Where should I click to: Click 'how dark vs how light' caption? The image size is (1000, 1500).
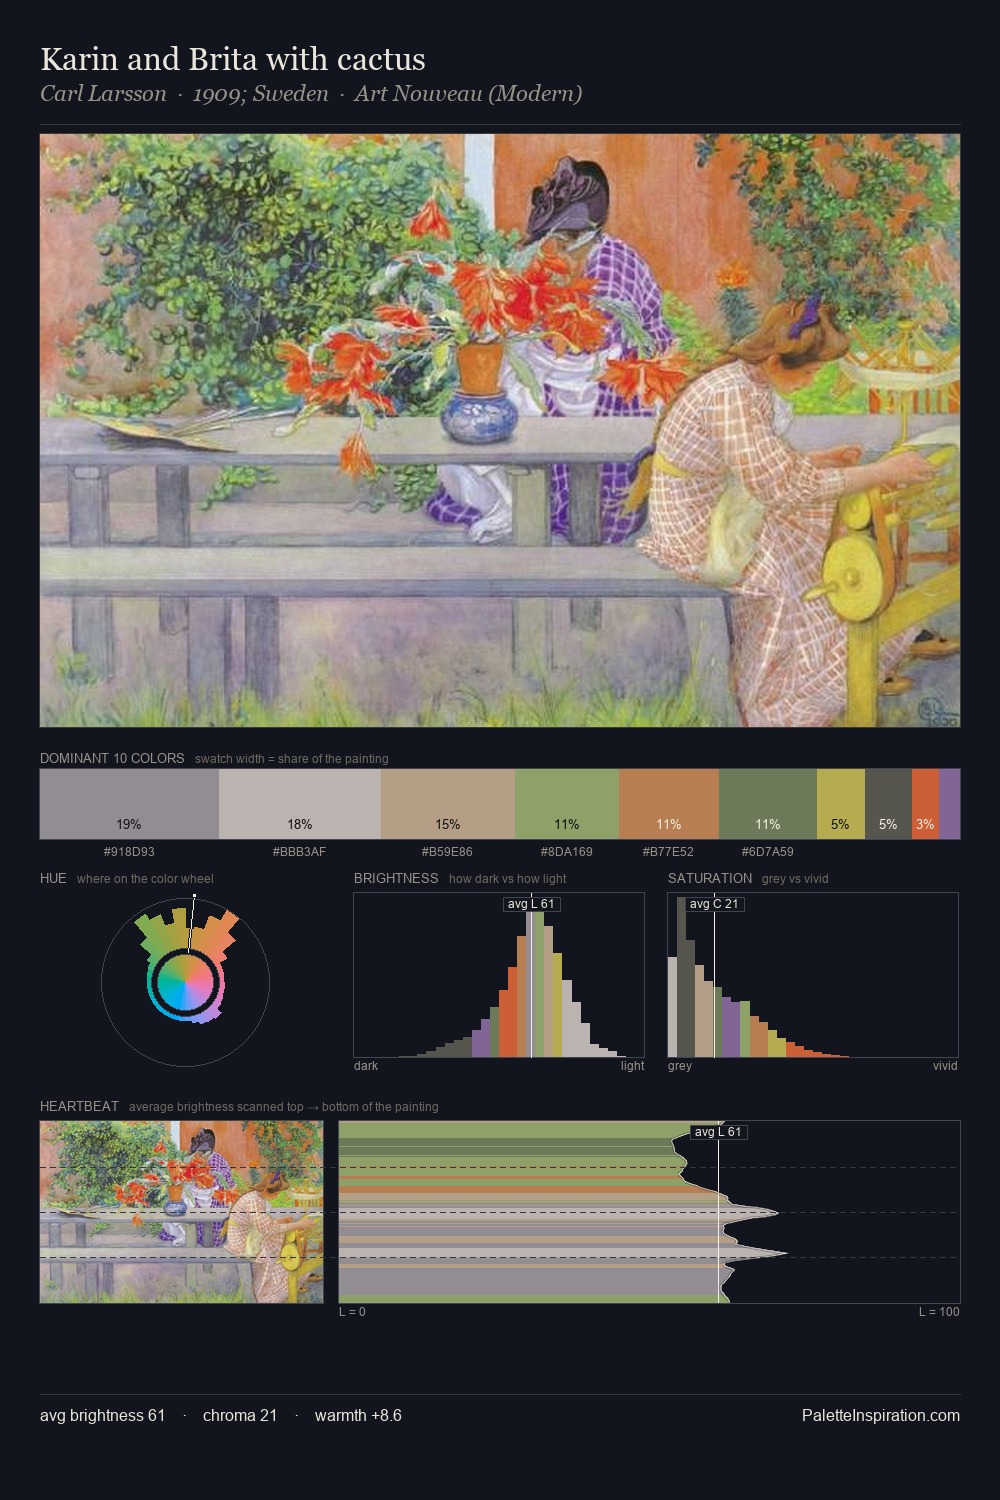coord(508,879)
